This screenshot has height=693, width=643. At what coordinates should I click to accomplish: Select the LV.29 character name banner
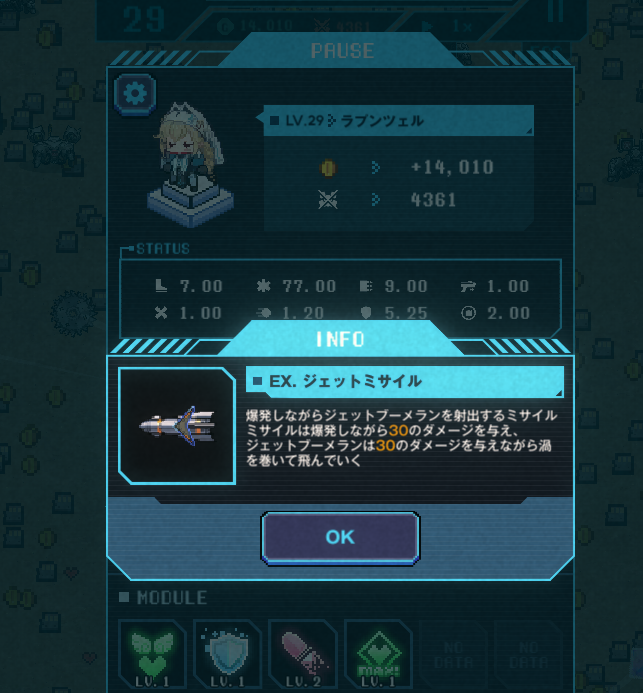399,120
